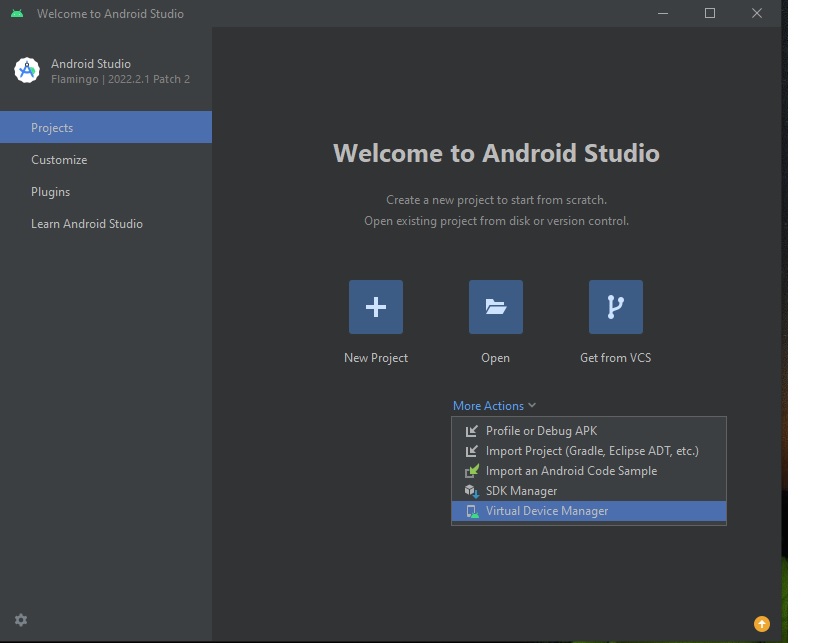Collapse the More Actions dropdown
The image size is (819, 643).
click(x=494, y=406)
